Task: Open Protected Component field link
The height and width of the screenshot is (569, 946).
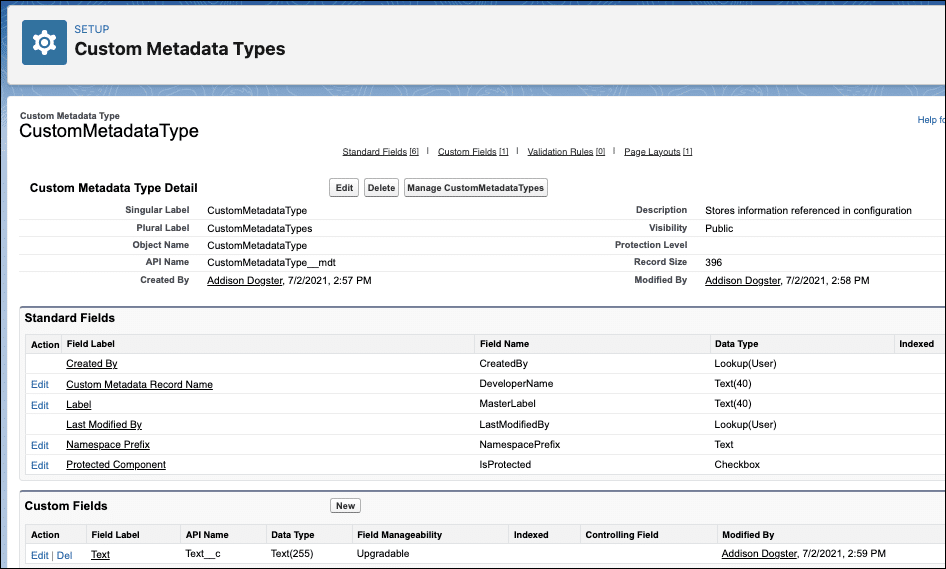Action: (116, 465)
